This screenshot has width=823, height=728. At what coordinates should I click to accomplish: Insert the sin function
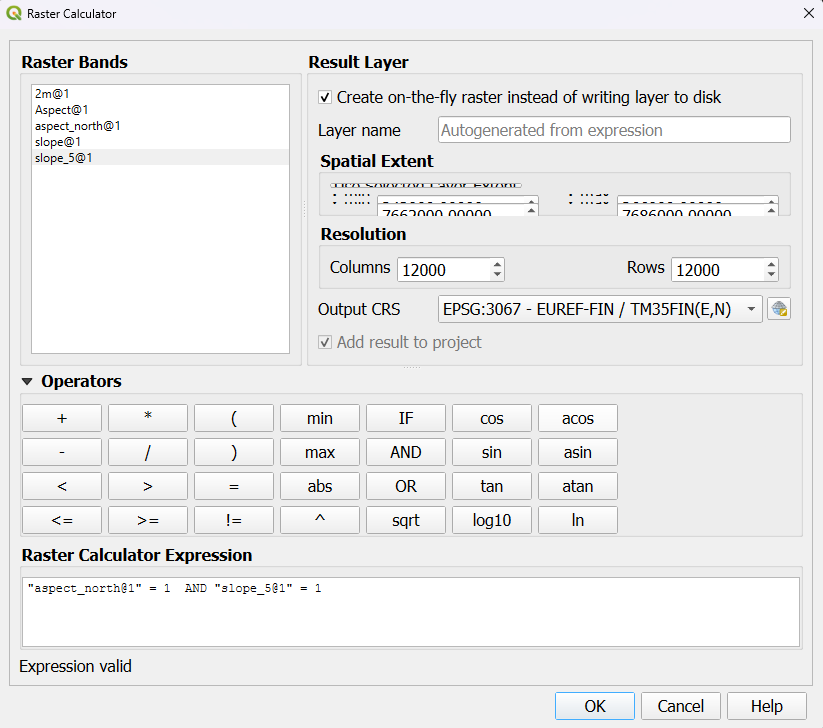(x=492, y=452)
